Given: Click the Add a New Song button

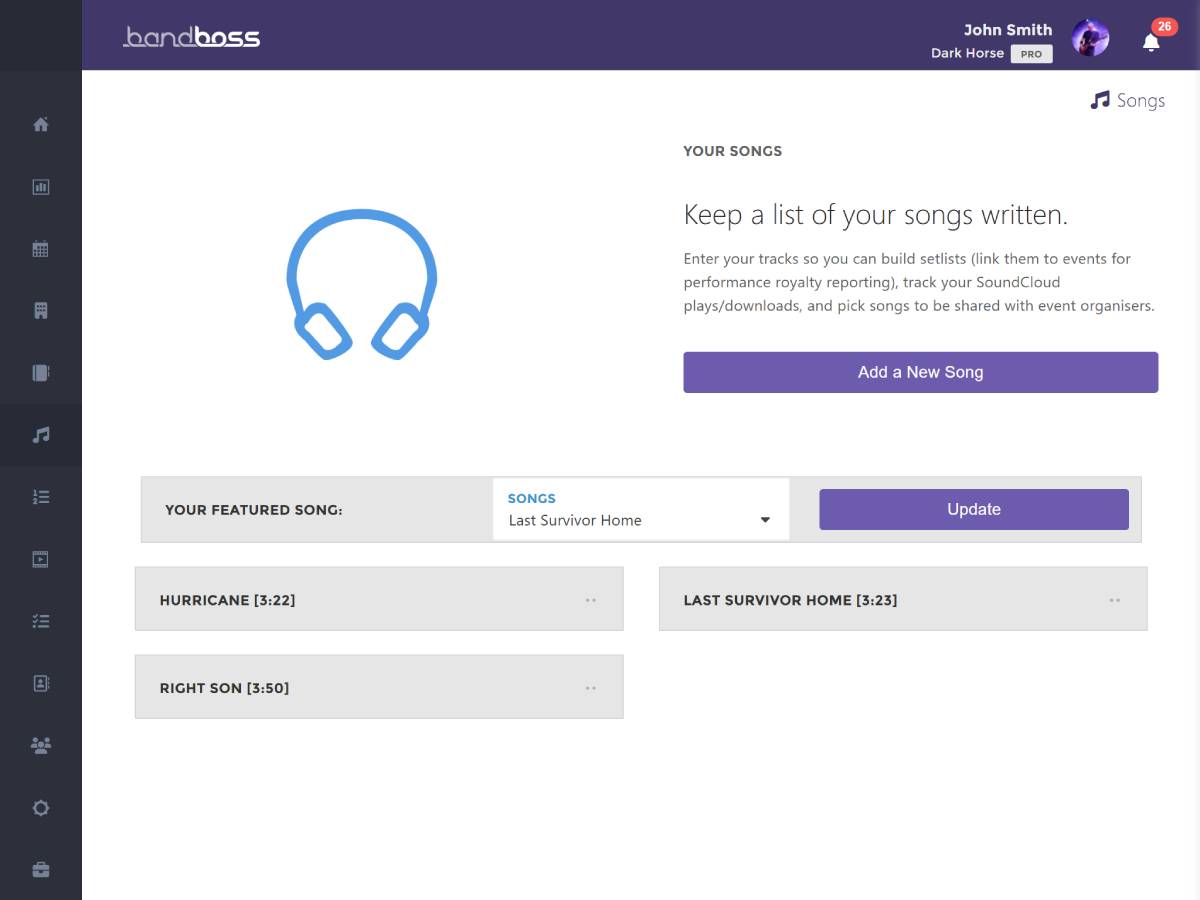Looking at the screenshot, I should tap(920, 372).
